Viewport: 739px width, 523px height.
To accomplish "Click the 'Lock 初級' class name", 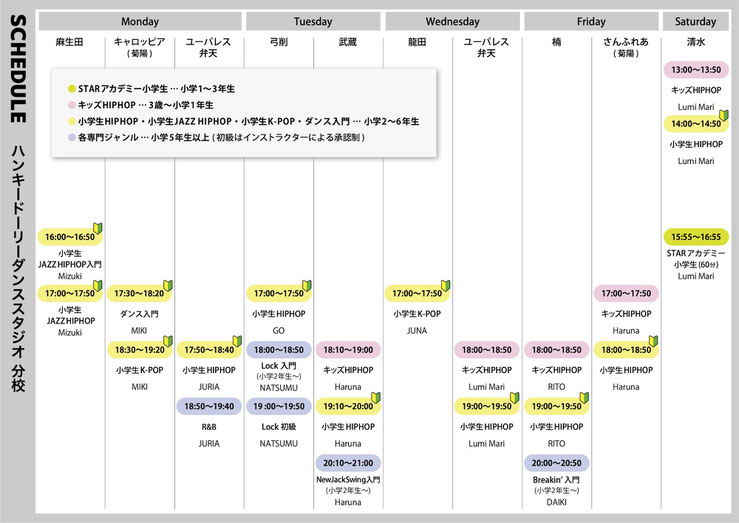I will tap(279, 427).
